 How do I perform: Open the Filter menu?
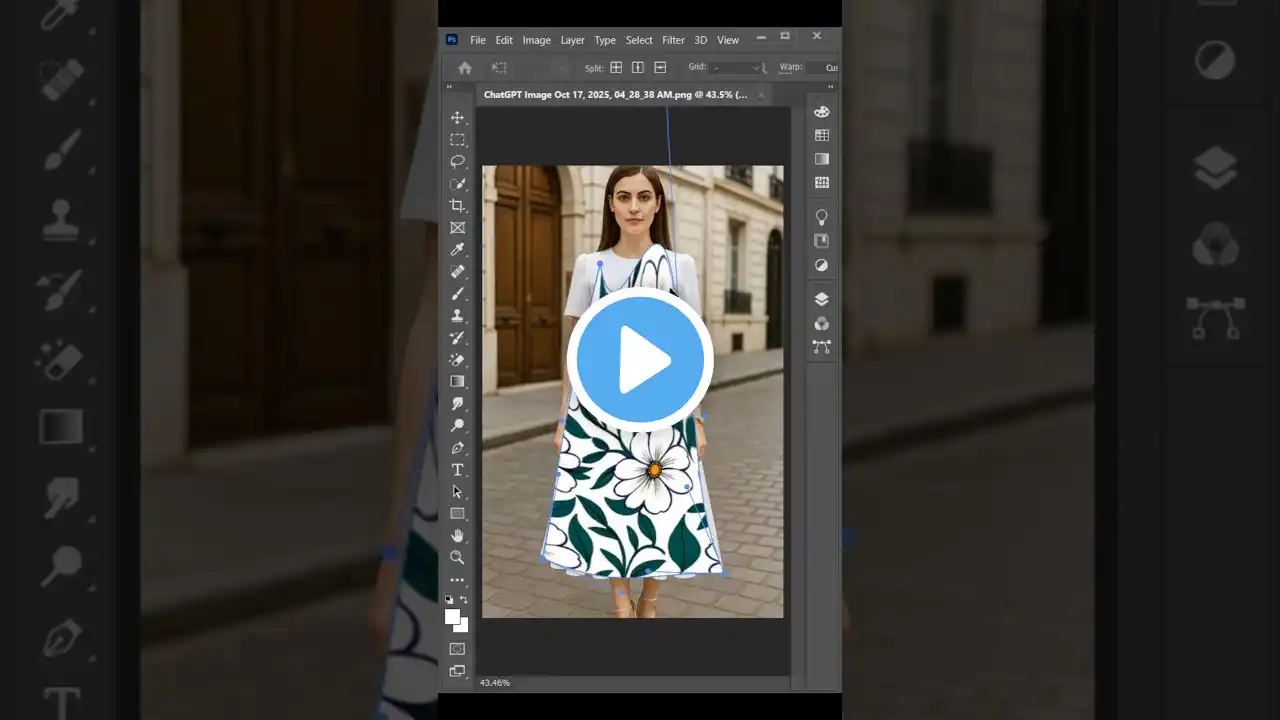point(673,40)
